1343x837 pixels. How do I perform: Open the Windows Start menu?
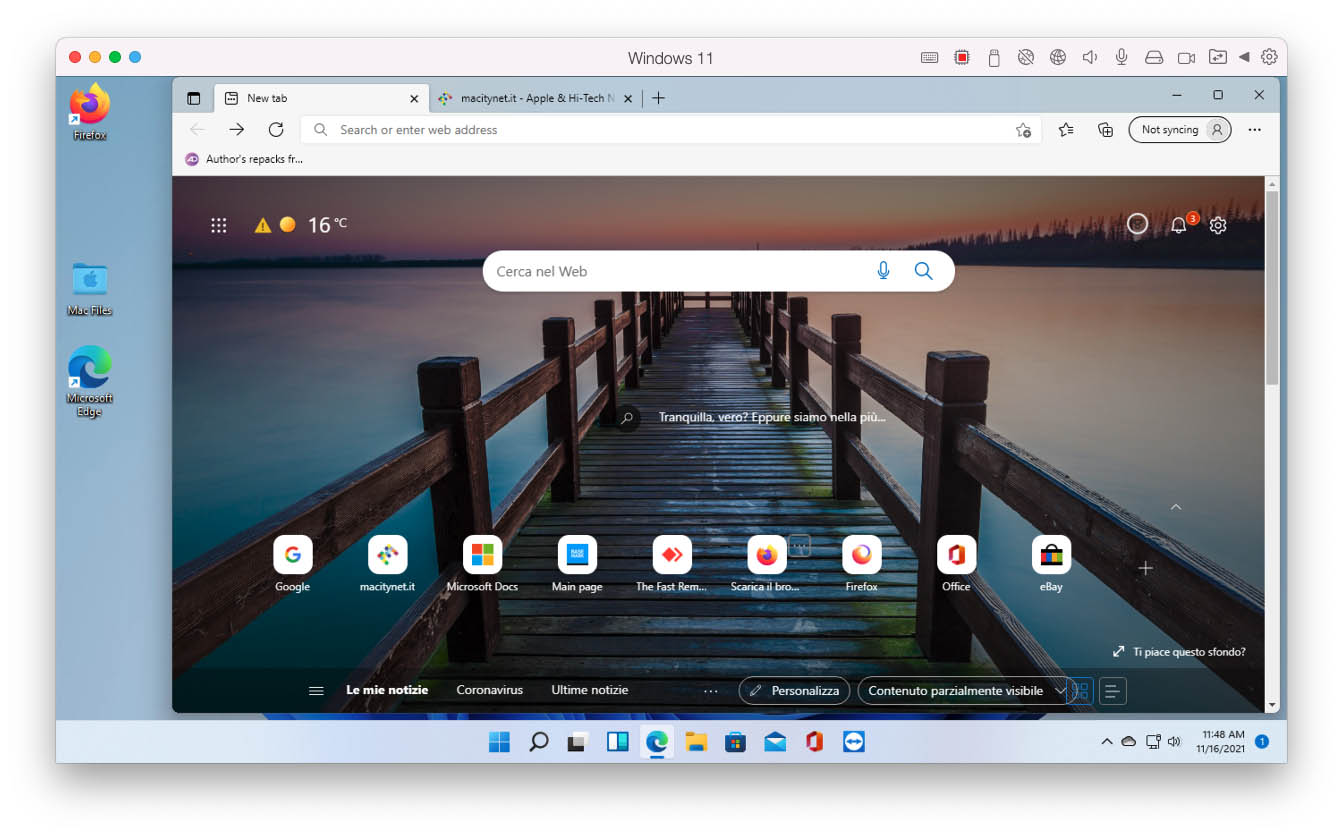[x=499, y=742]
